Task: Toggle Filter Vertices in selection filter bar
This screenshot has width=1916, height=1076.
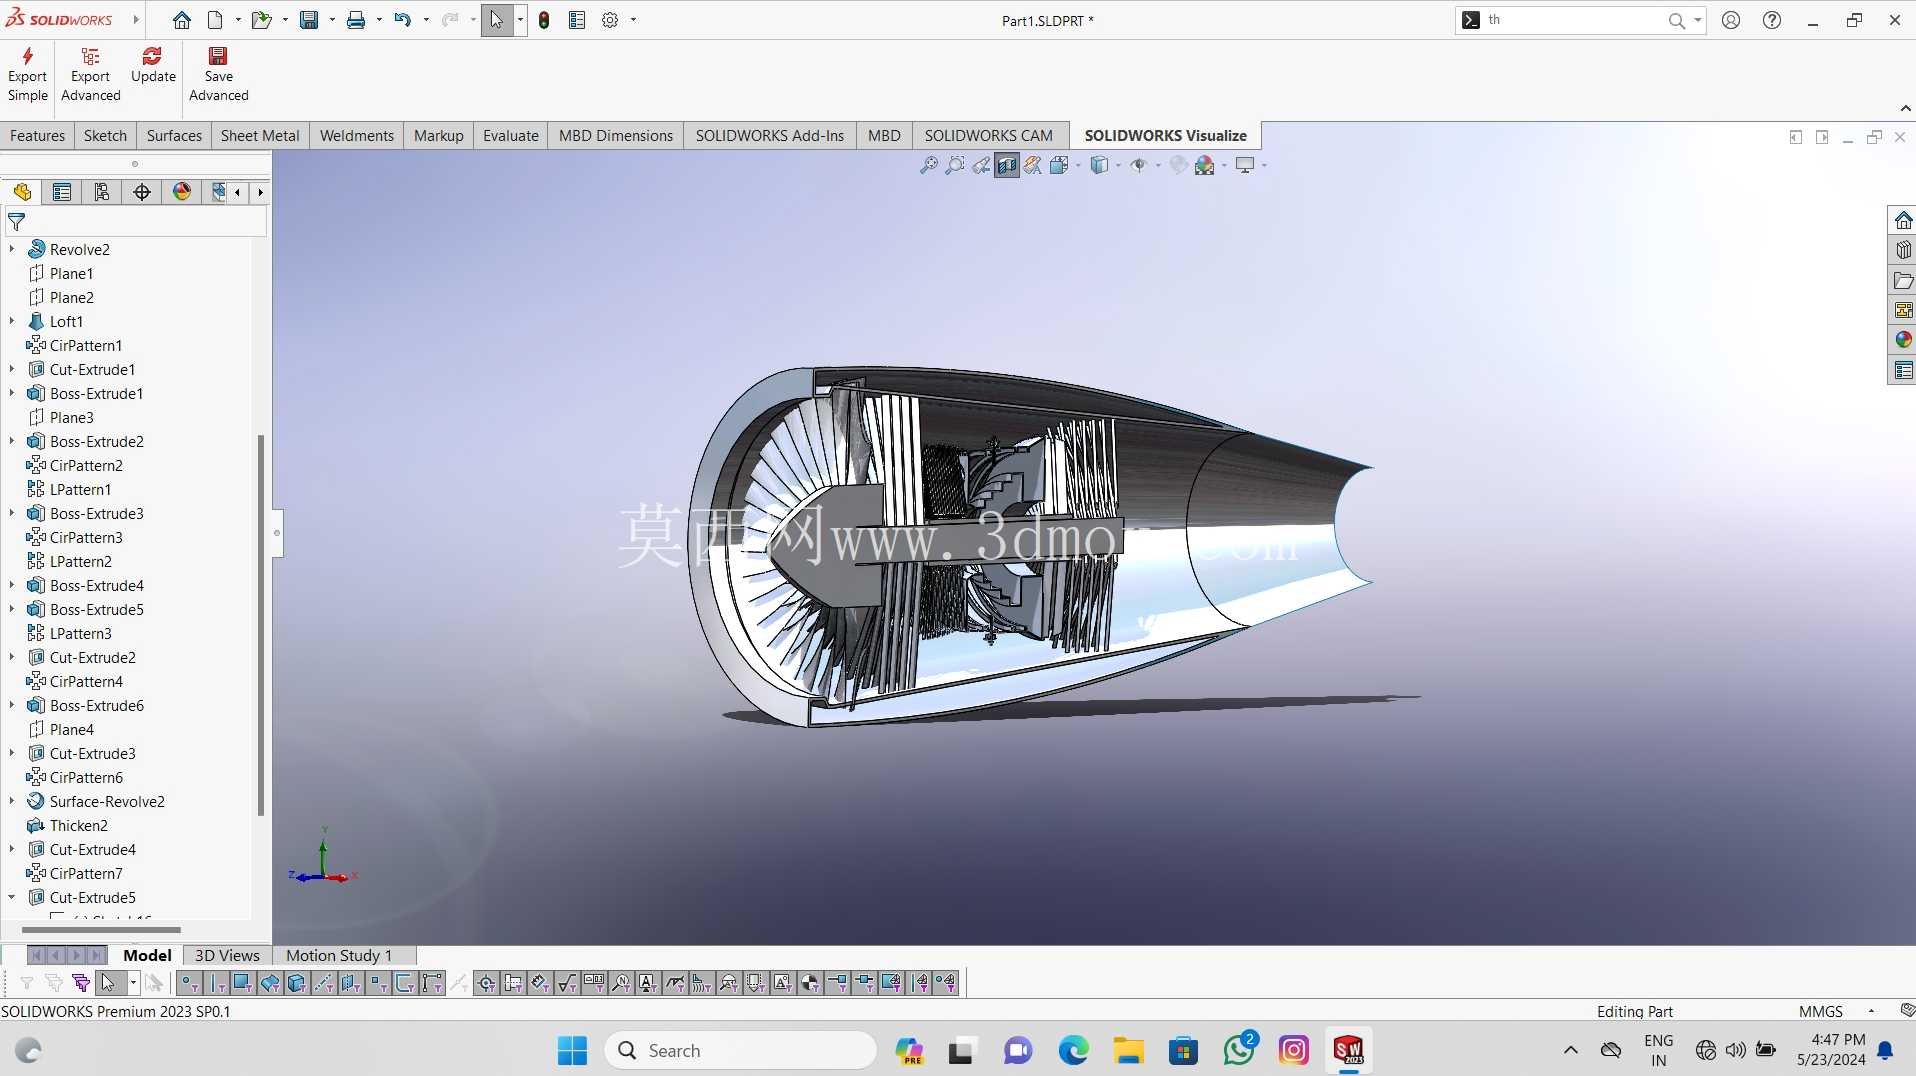Action: click(189, 983)
